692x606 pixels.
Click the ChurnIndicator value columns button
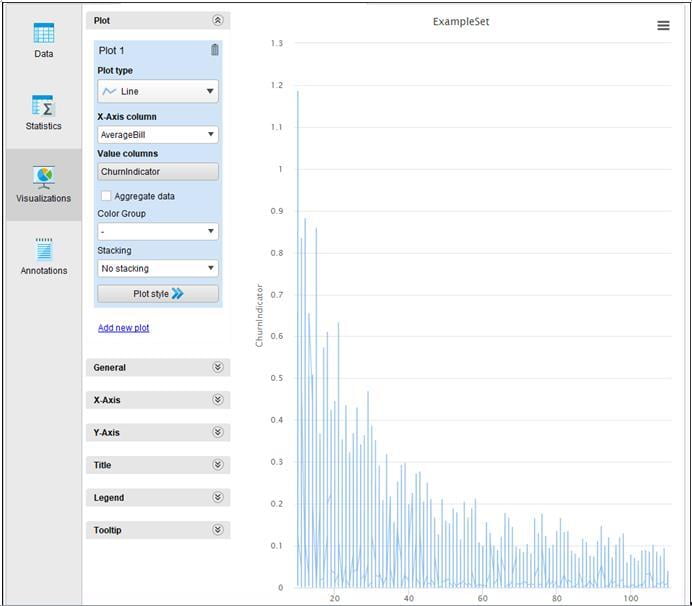coord(158,172)
